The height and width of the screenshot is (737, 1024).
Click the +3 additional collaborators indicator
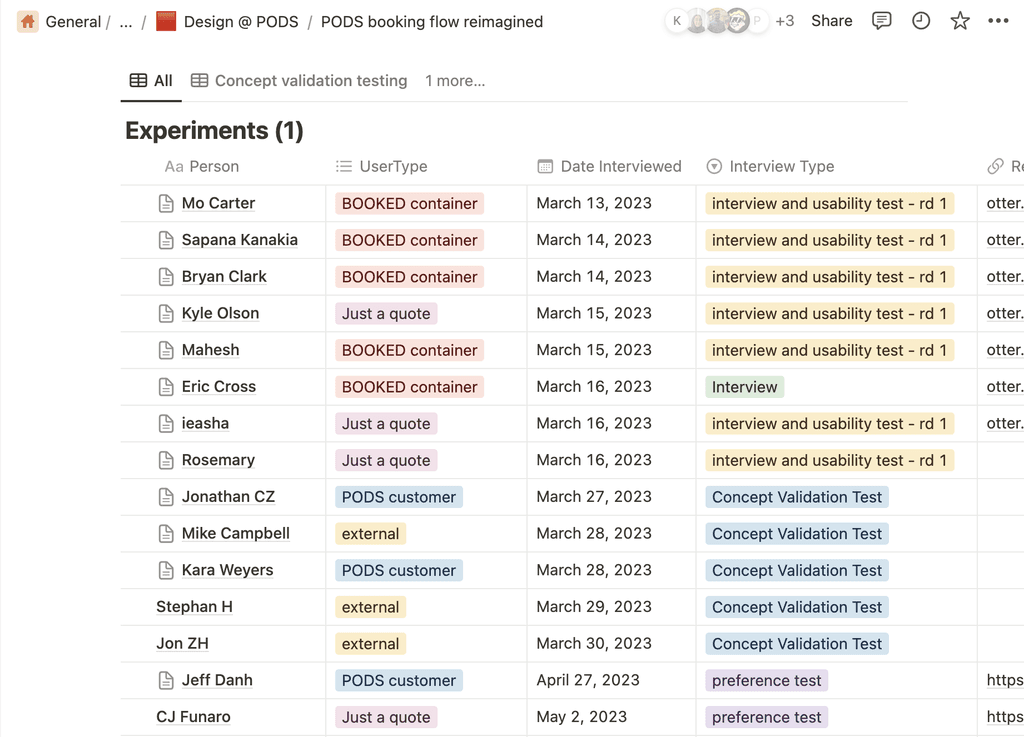(784, 21)
